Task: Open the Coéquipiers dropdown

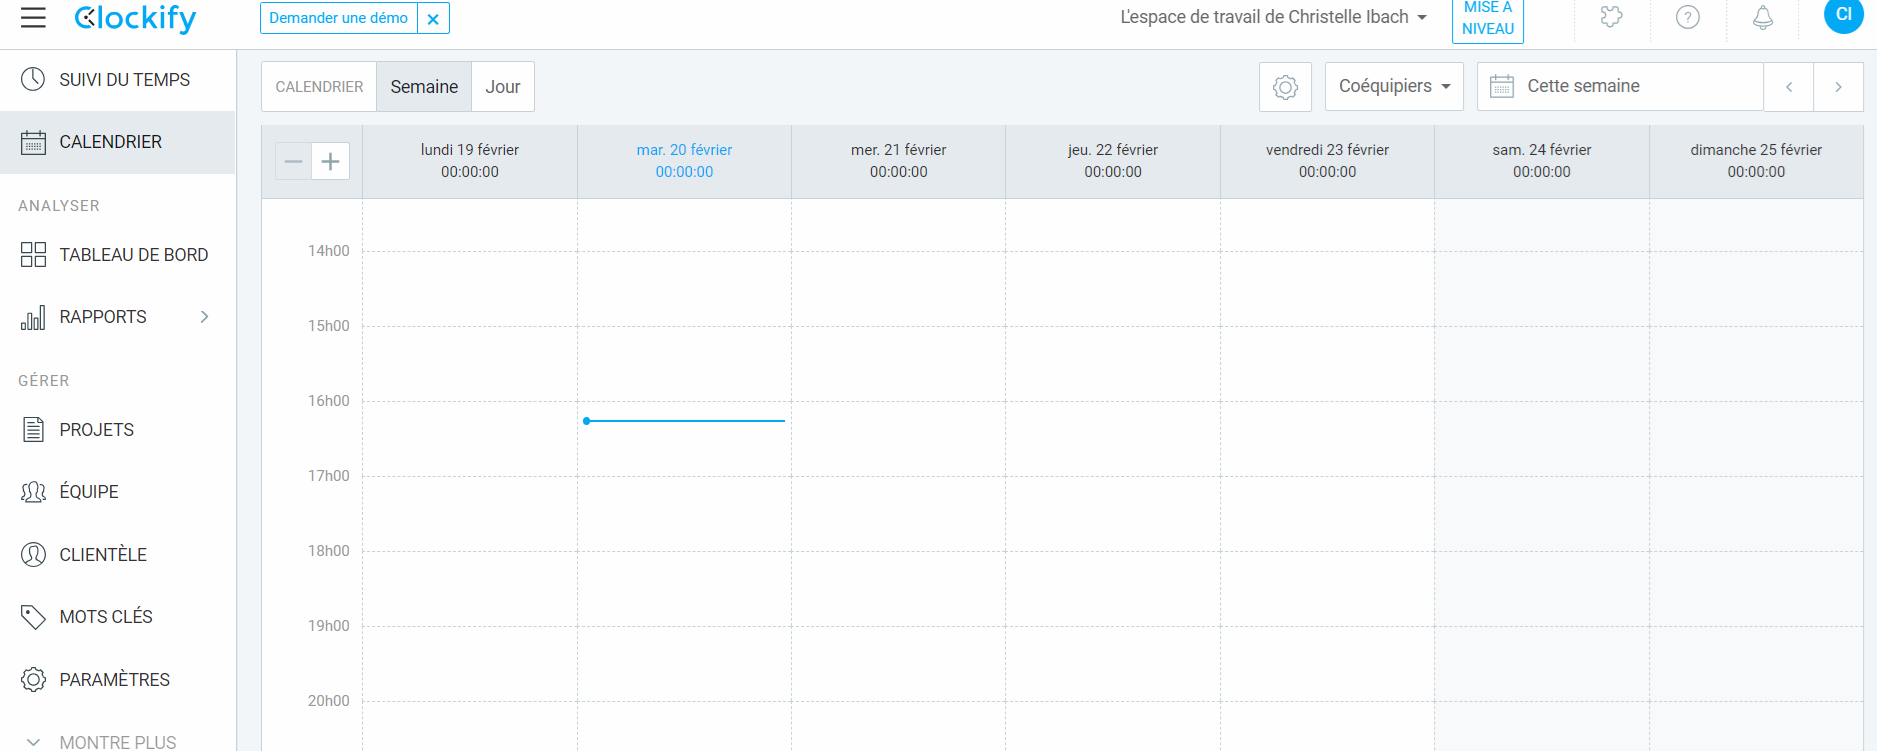Action: [x=1394, y=87]
